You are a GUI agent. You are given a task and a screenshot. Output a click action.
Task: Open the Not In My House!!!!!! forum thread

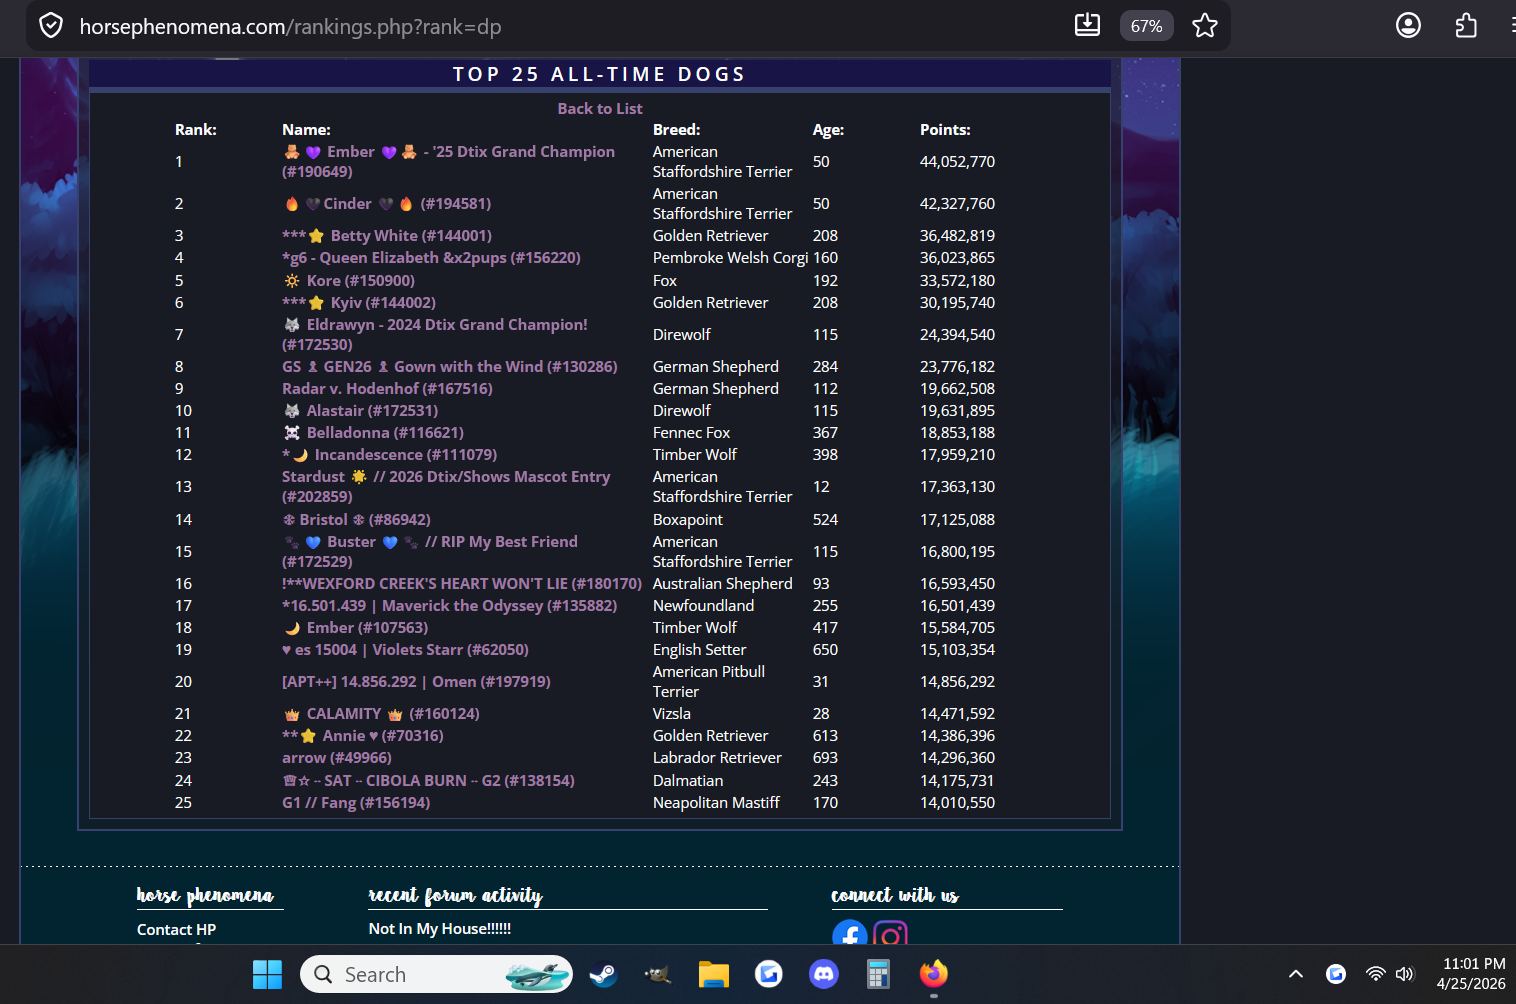(440, 929)
